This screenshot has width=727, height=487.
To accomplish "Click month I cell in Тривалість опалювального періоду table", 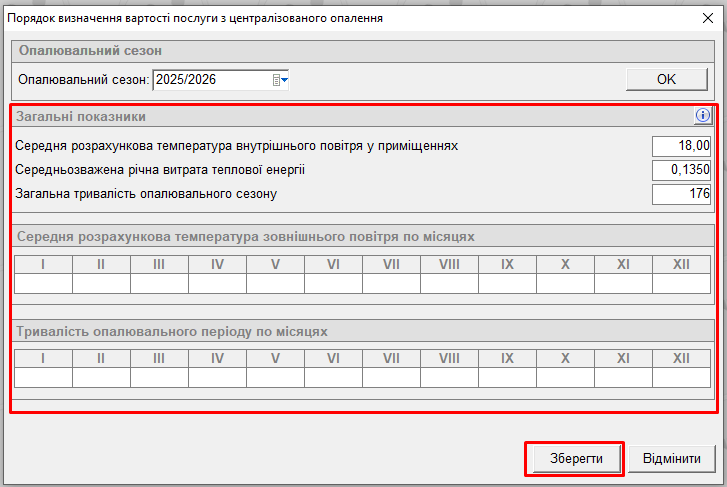I will pos(43,378).
